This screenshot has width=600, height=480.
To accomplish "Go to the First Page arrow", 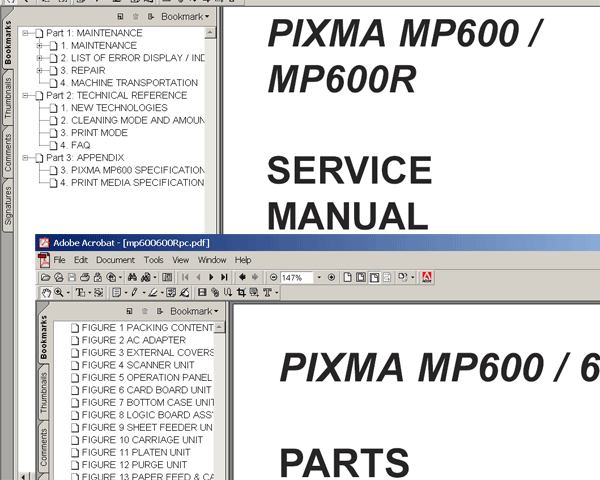I will pyautogui.click(x=185, y=277).
